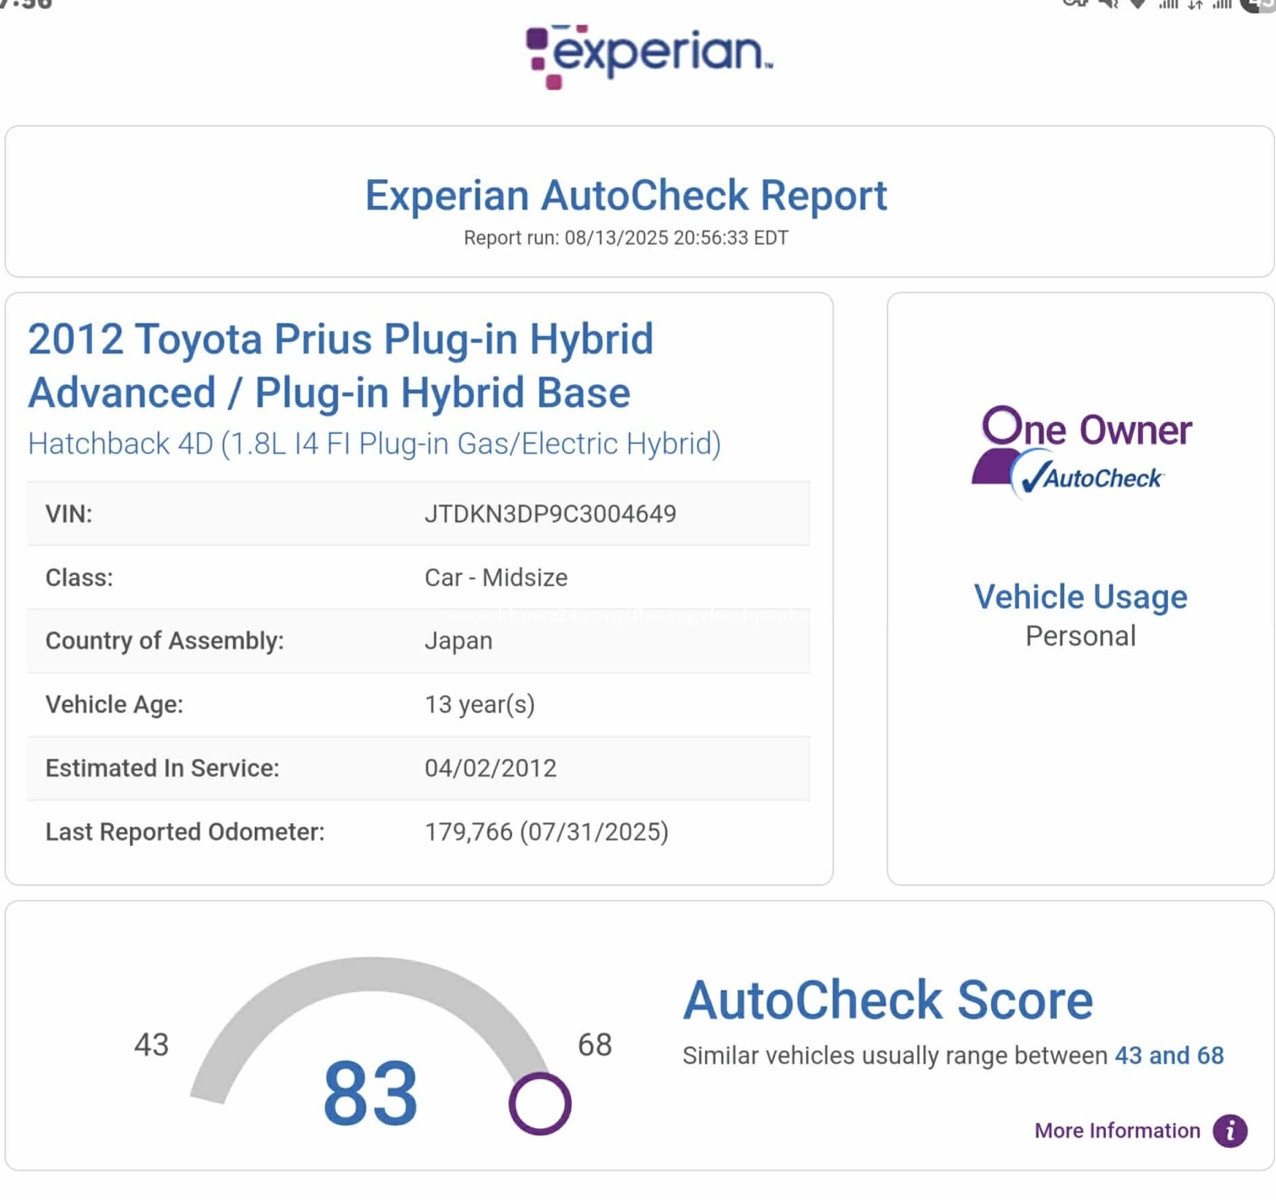Click the '43 and 68' score range link
1276x1200 pixels.
[1169, 1056]
